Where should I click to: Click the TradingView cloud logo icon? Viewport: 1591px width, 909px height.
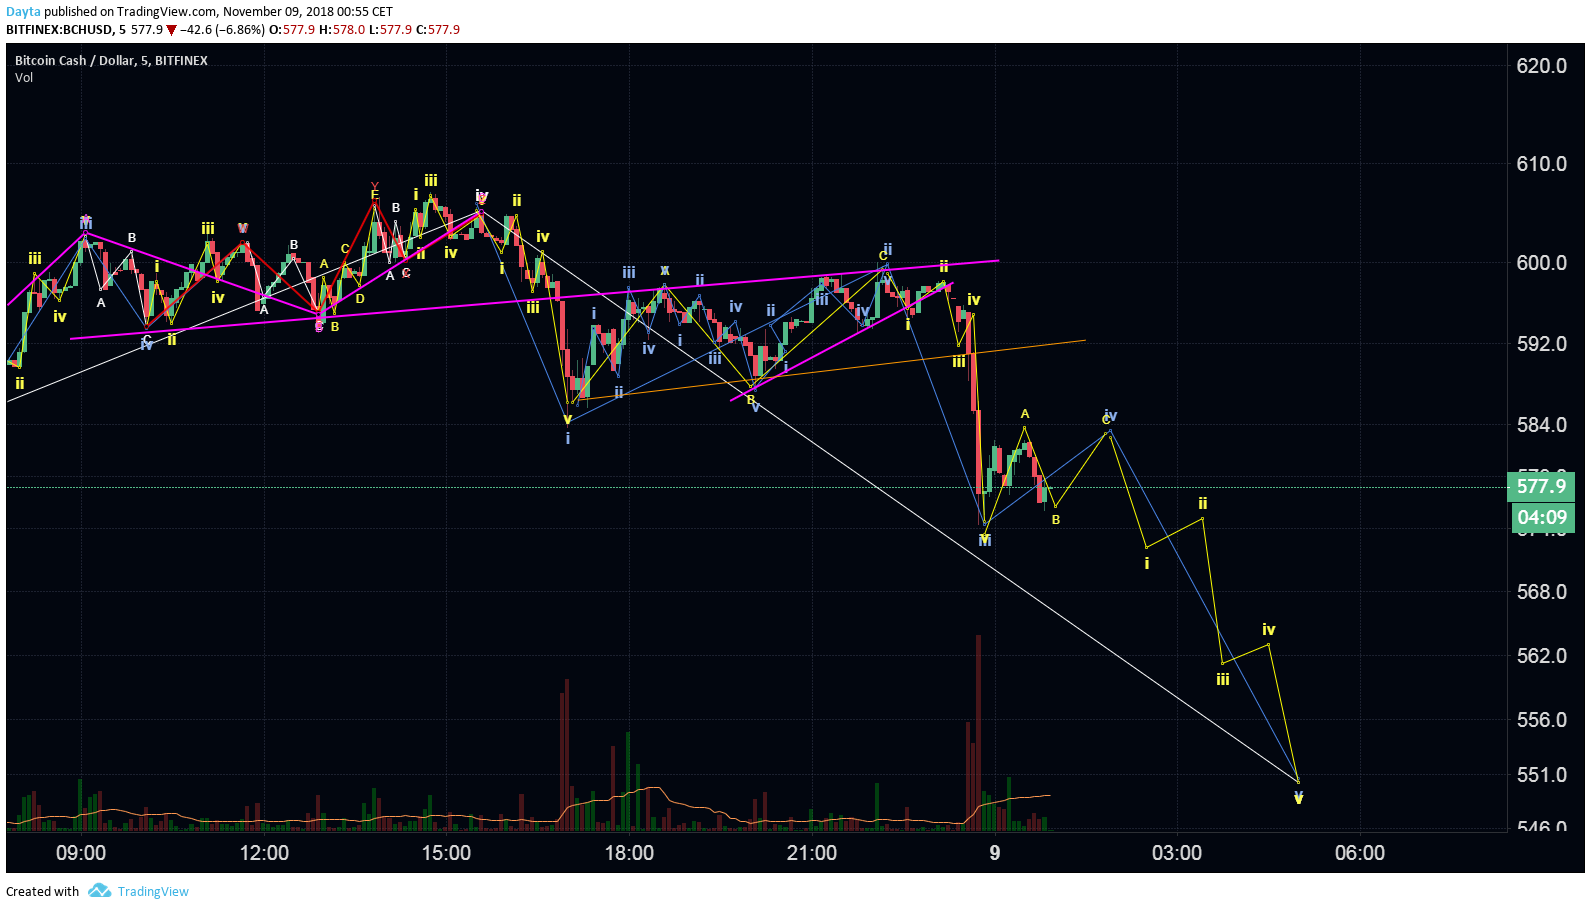click(x=99, y=891)
